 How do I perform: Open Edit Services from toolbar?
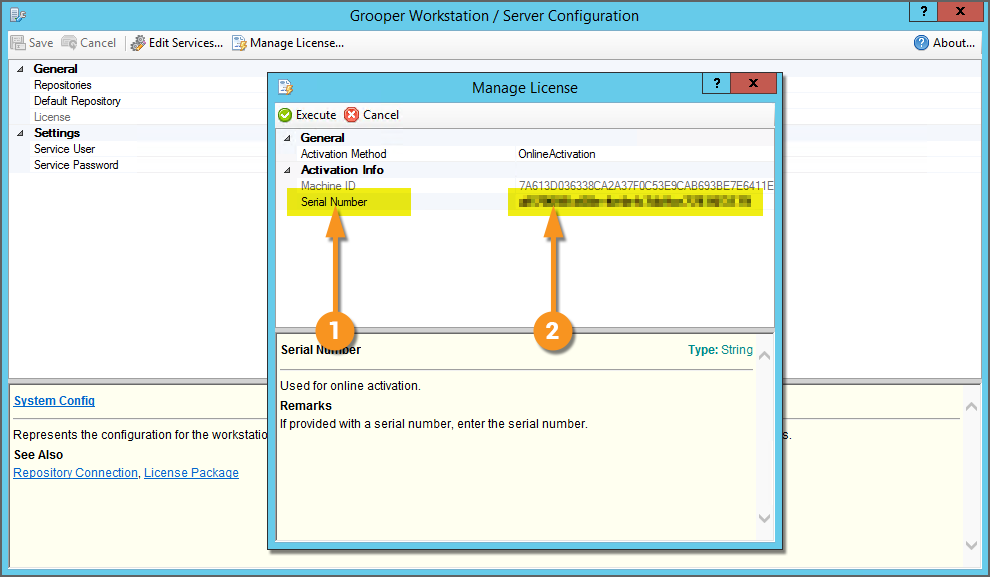177,43
